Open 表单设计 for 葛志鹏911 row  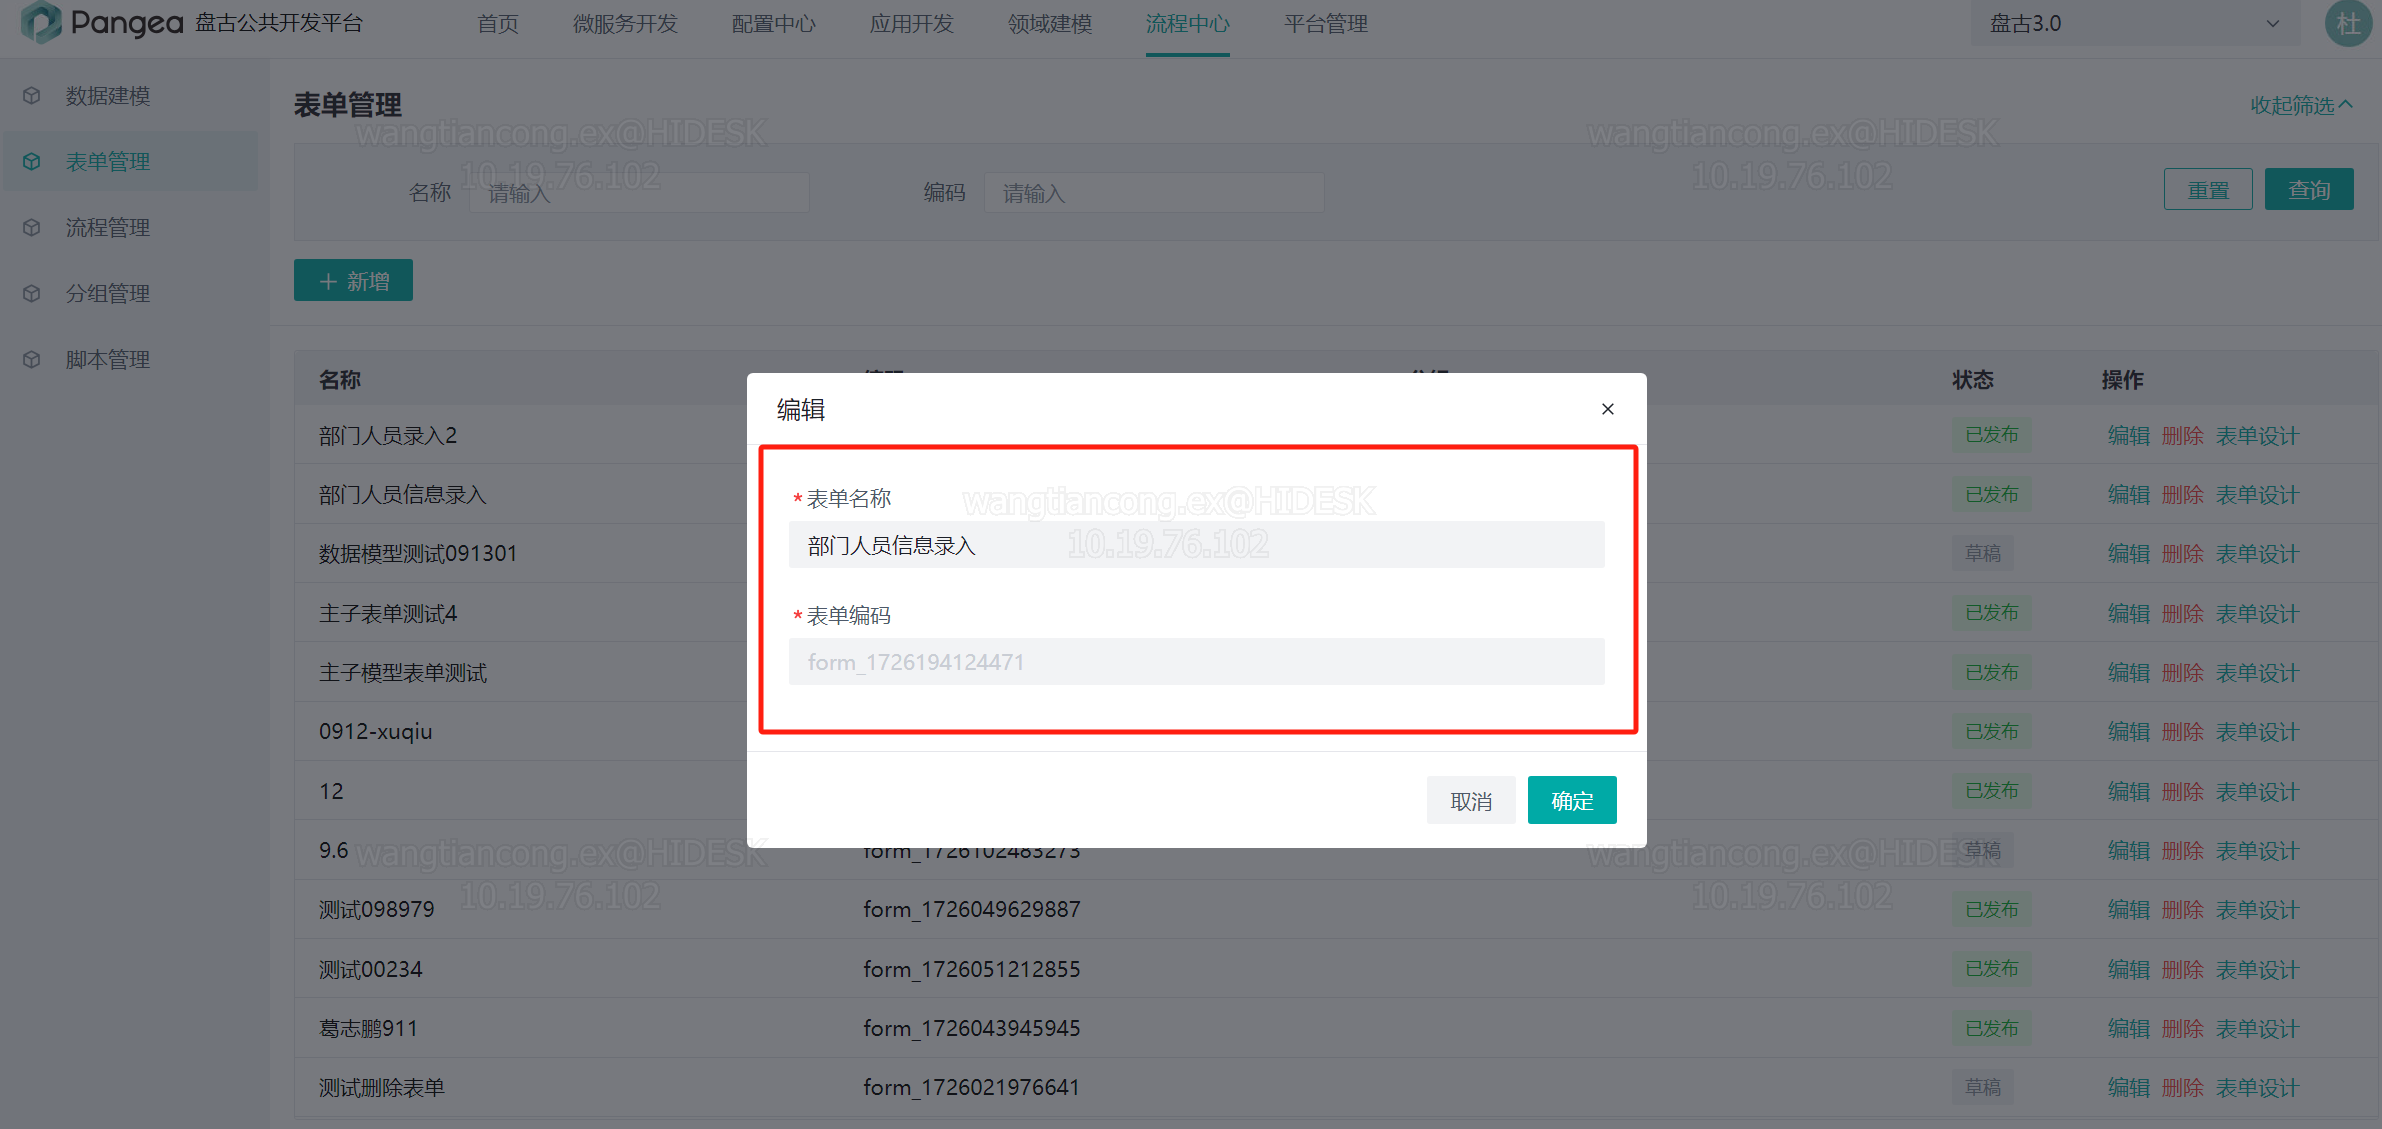pos(2258,1029)
